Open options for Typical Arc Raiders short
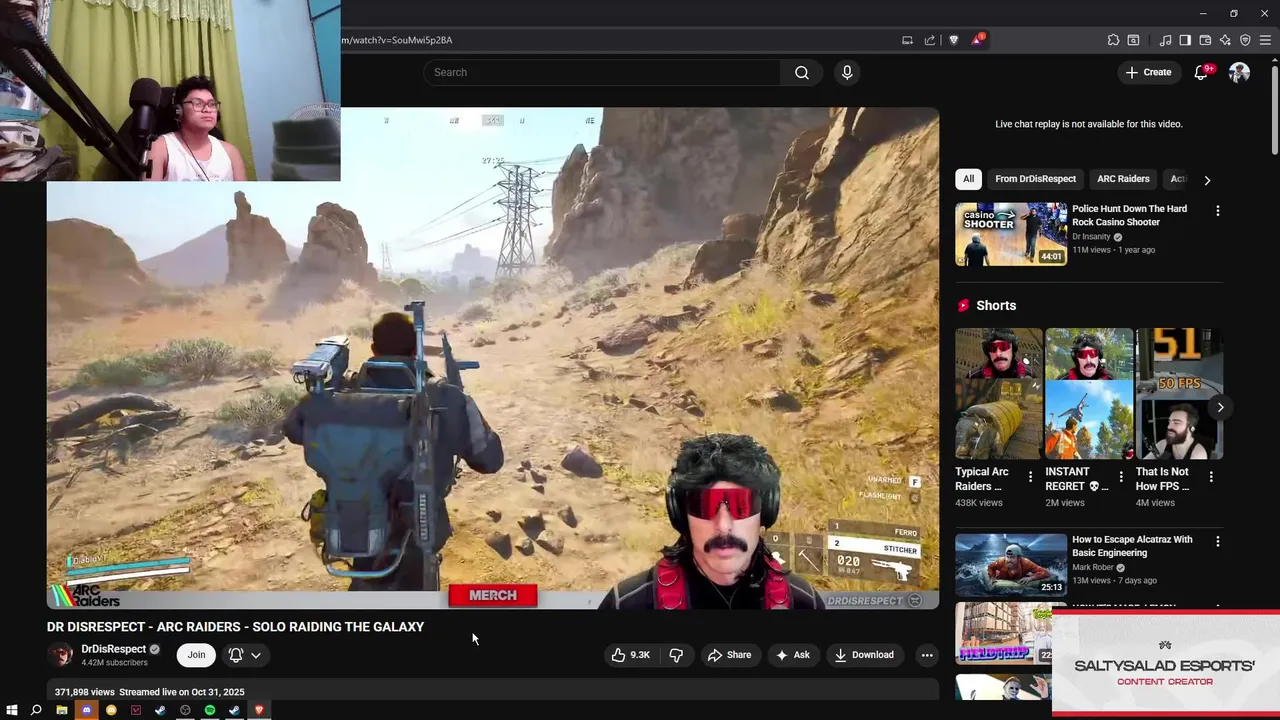Viewport: 1280px width, 720px height. [x=1030, y=477]
